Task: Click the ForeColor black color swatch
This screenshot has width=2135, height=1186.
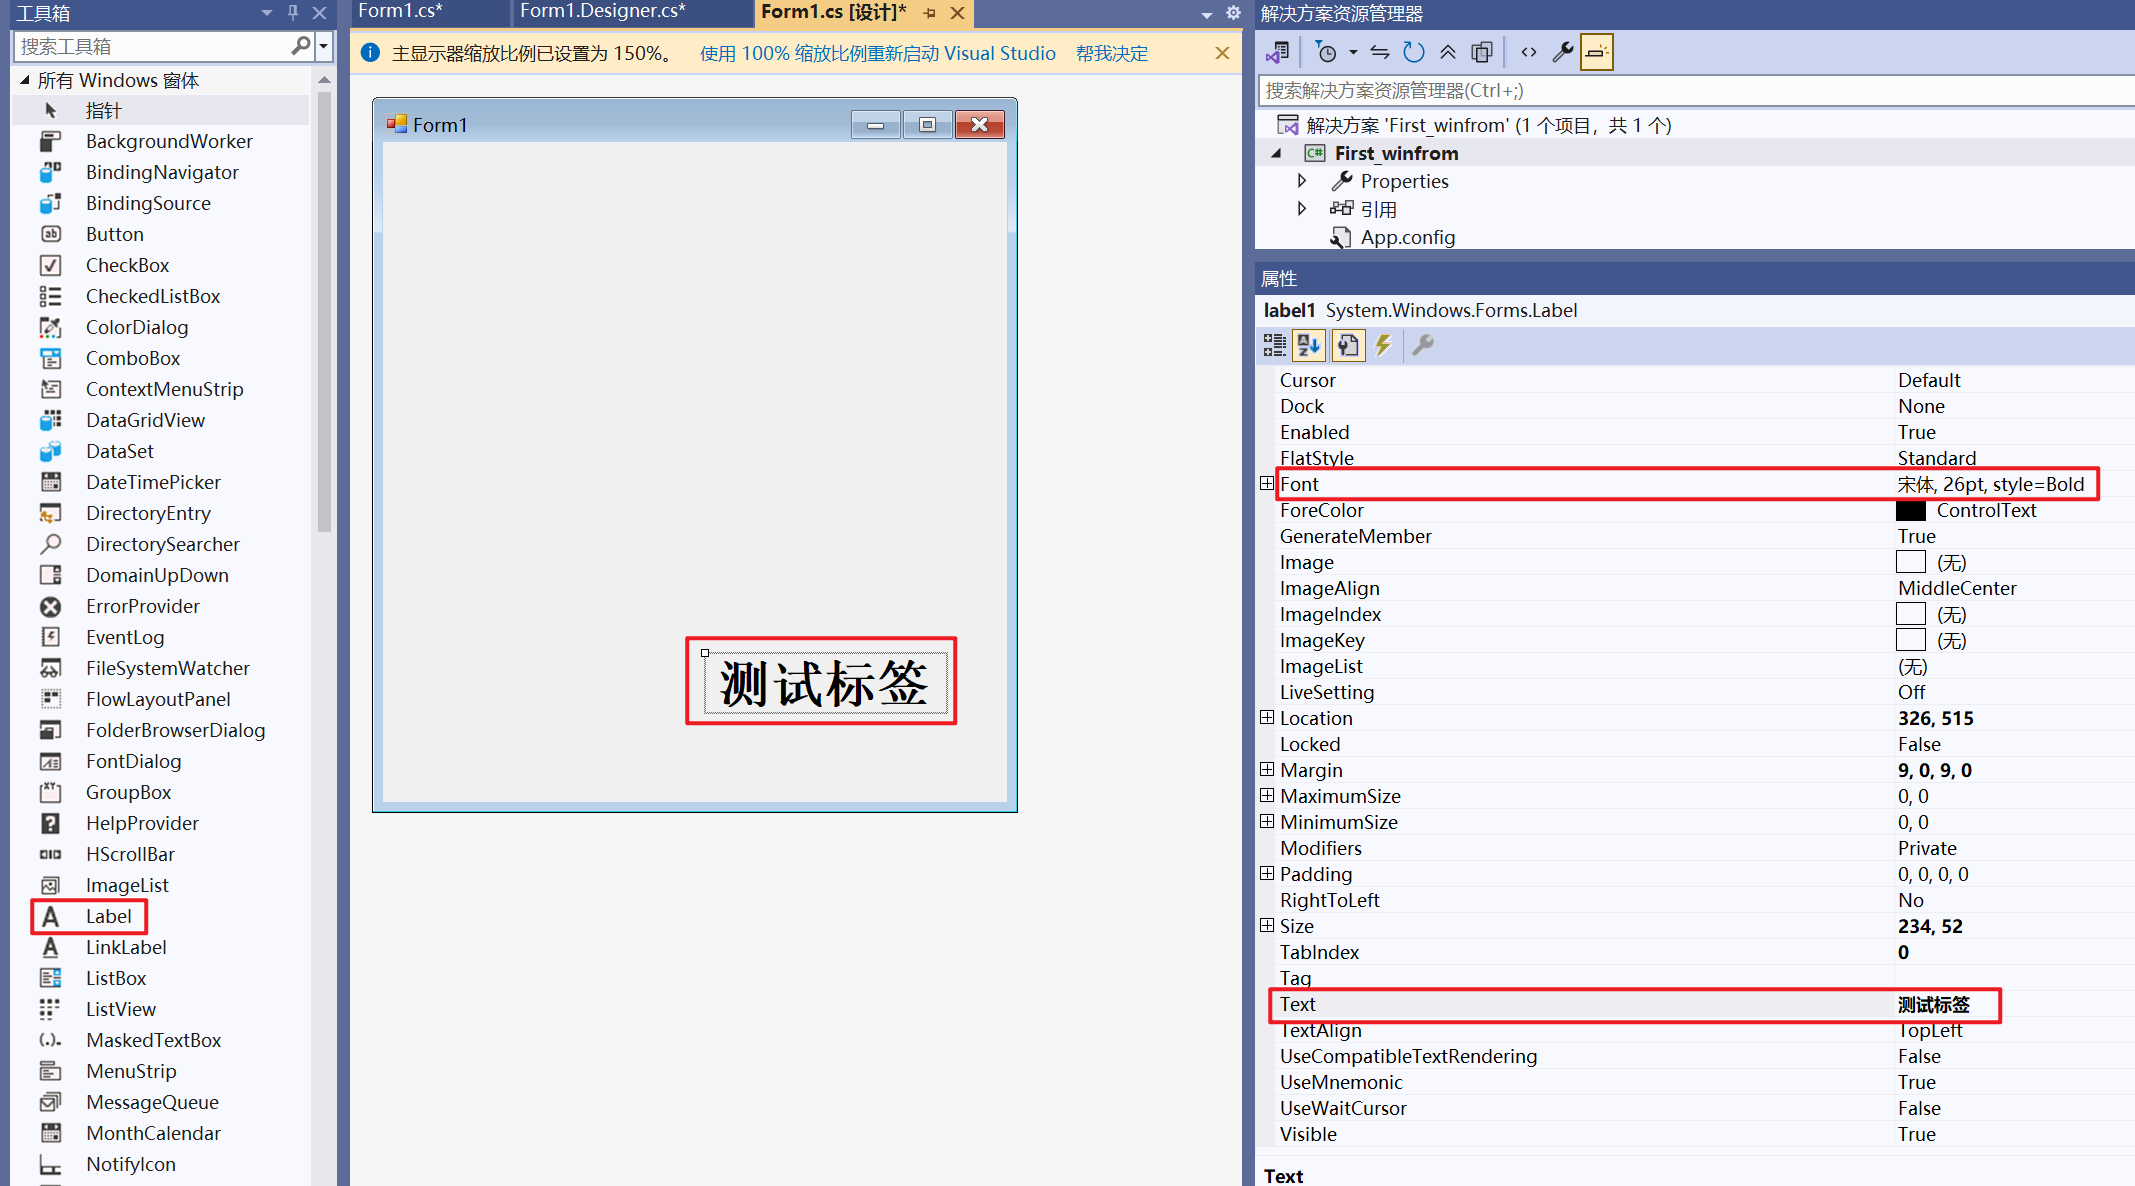Action: tap(1910, 510)
